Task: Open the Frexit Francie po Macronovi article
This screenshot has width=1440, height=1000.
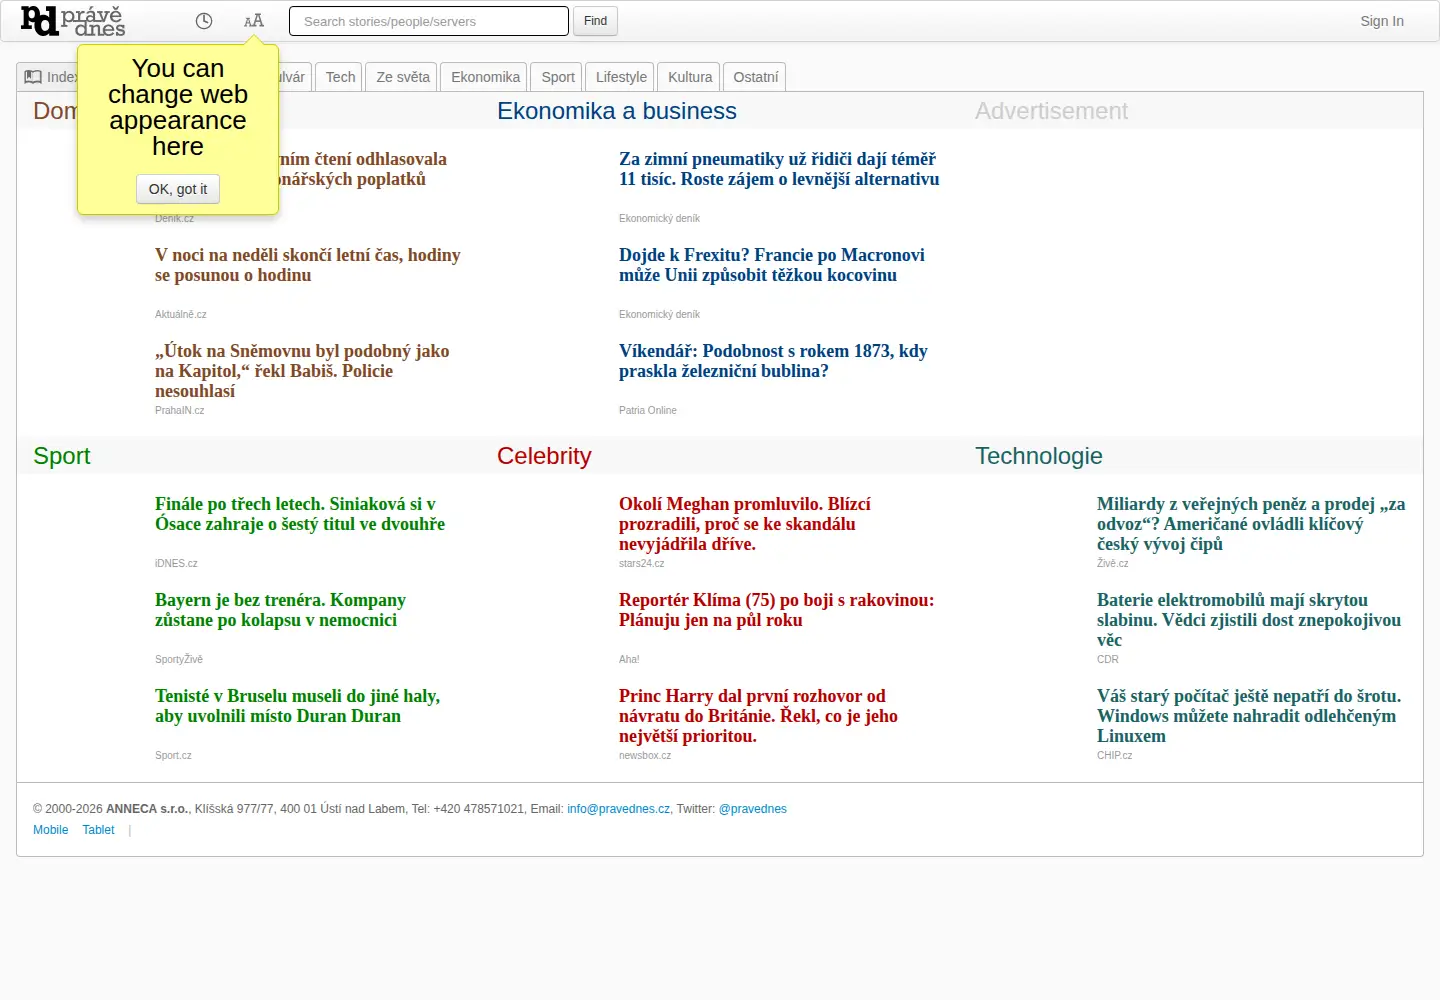Action: tap(772, 265)
